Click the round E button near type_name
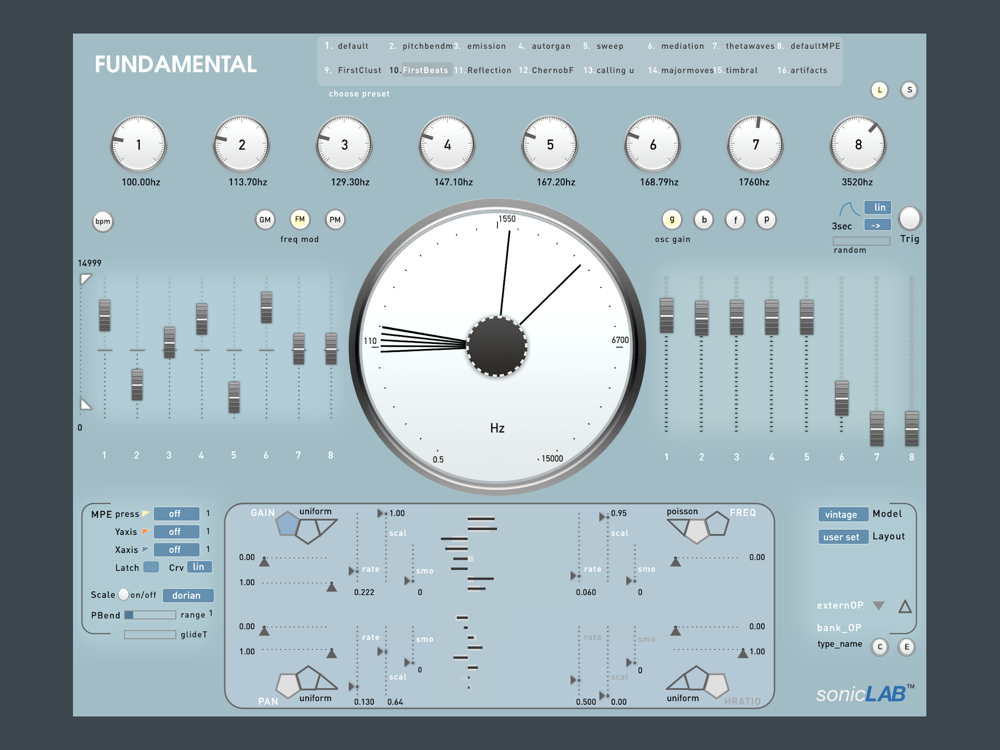This screenshot has height=750, width=1000. (906, 647)
